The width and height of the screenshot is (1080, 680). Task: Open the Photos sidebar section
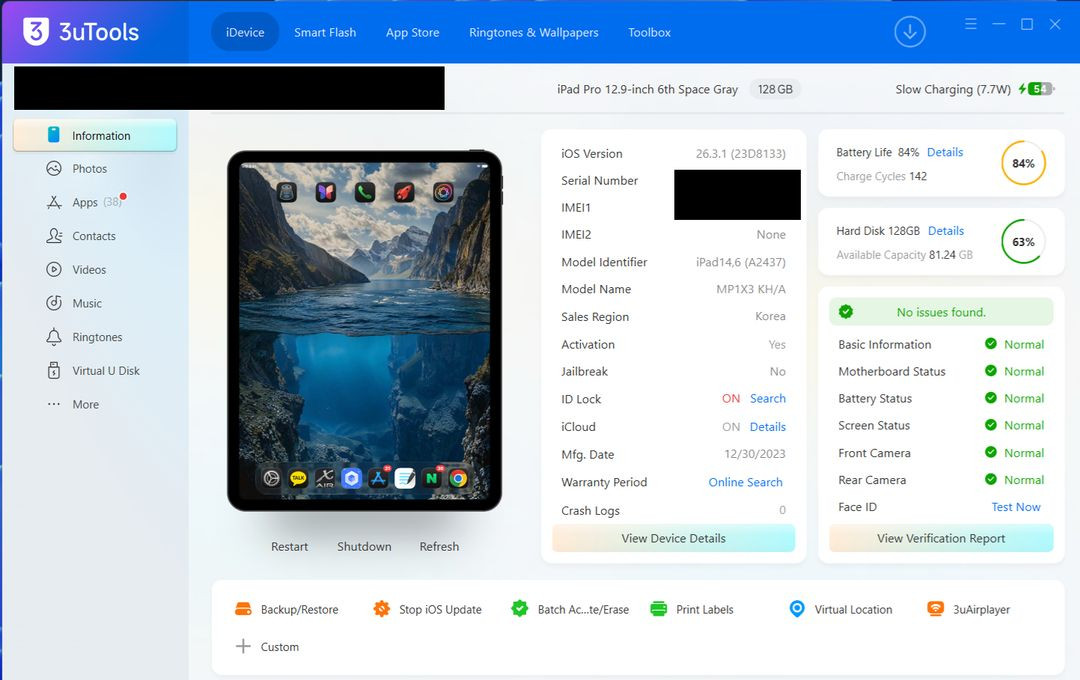click(x=89, y=169)
